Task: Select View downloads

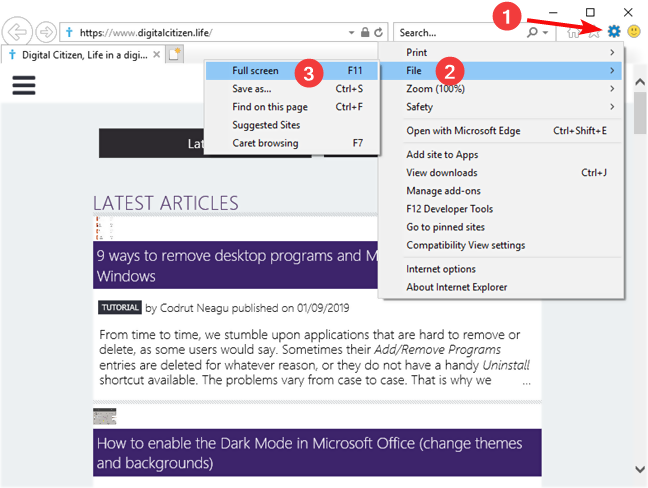Action: [500, 173]
